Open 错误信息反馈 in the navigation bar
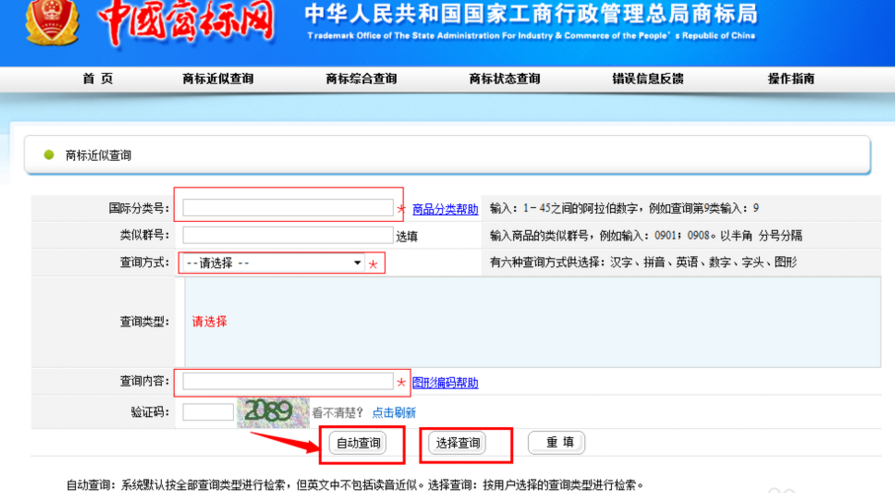Image resolution: width=895 pixels, height=493 pixels. pyautogui.click(x=648, y=79)
